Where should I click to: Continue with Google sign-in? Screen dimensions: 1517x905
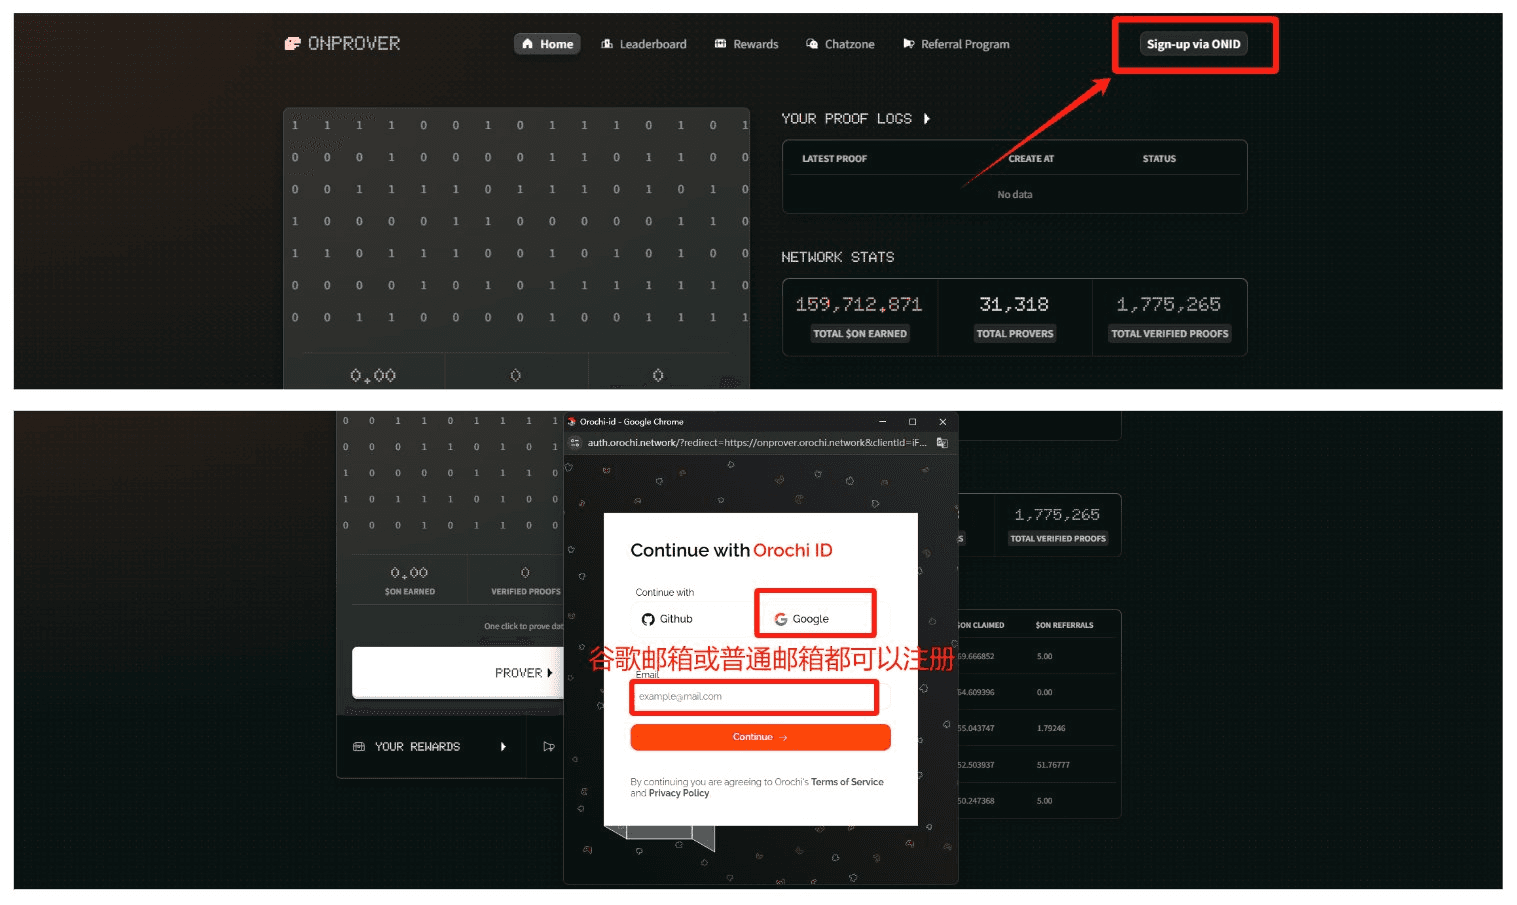coord(802,619)
